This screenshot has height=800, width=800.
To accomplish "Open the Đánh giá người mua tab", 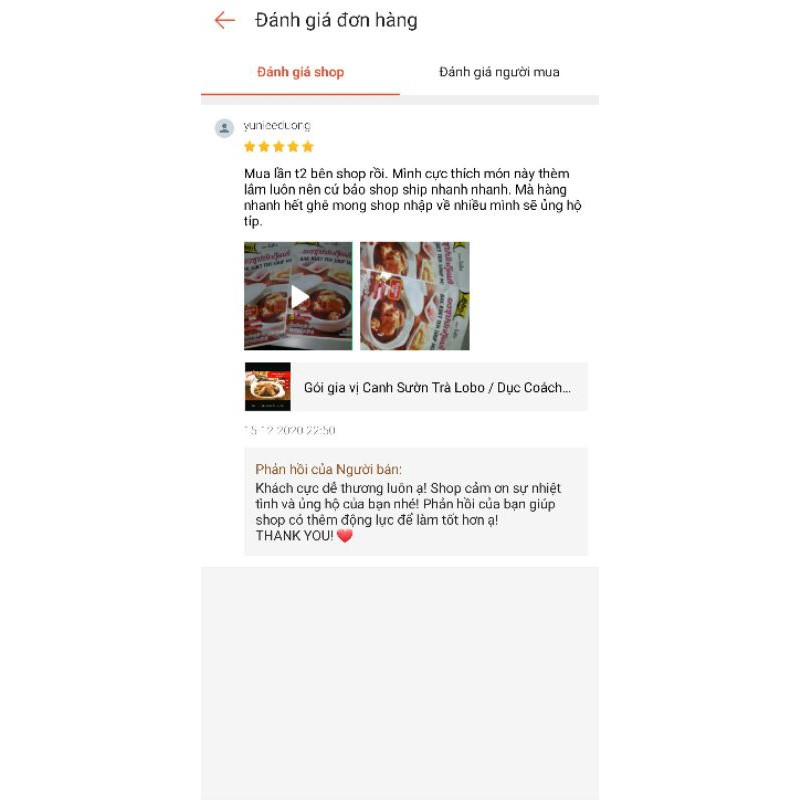I will [x=499, y=72].
